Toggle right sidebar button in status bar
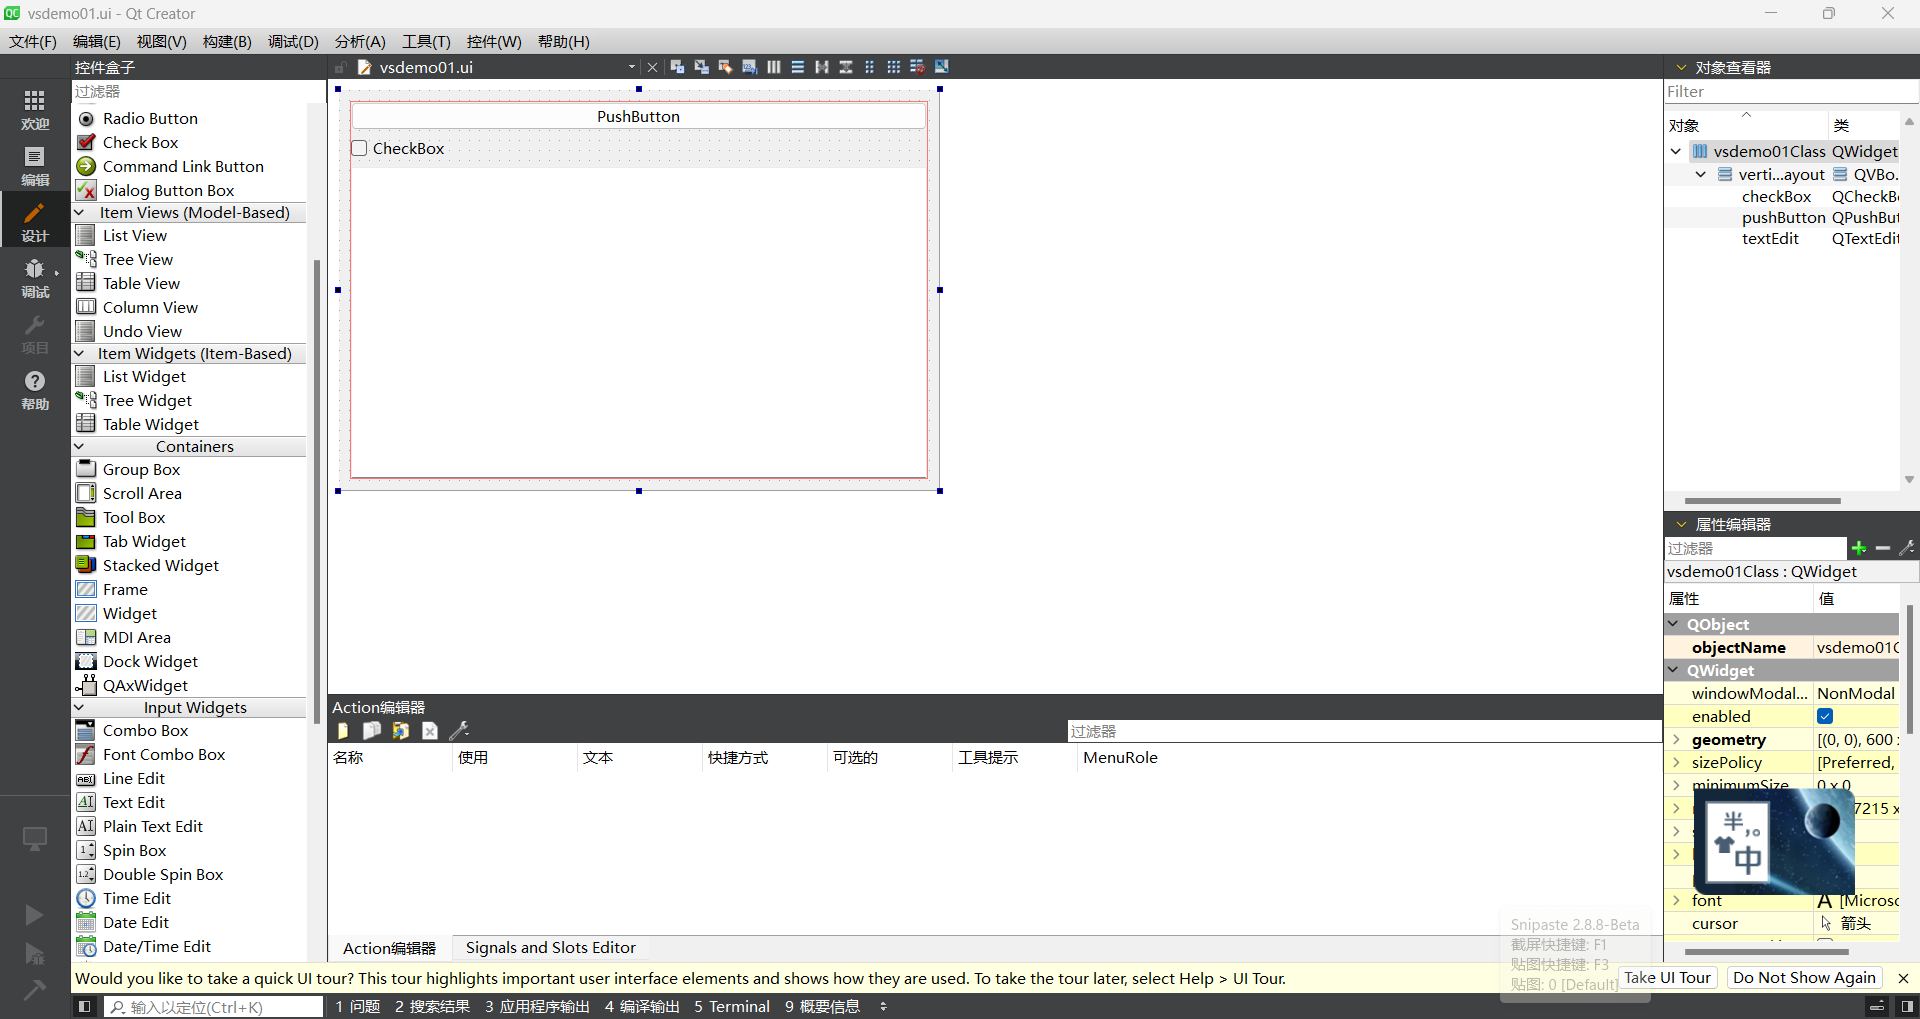Viewport: 1920px width, 1019px height. point(1907,1007)
